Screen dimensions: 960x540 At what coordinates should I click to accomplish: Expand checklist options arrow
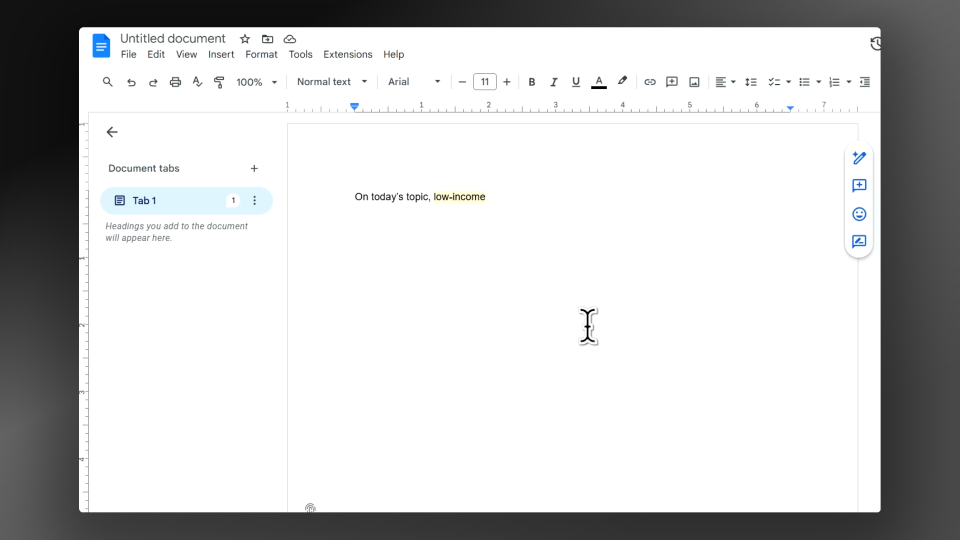(789, 82)
